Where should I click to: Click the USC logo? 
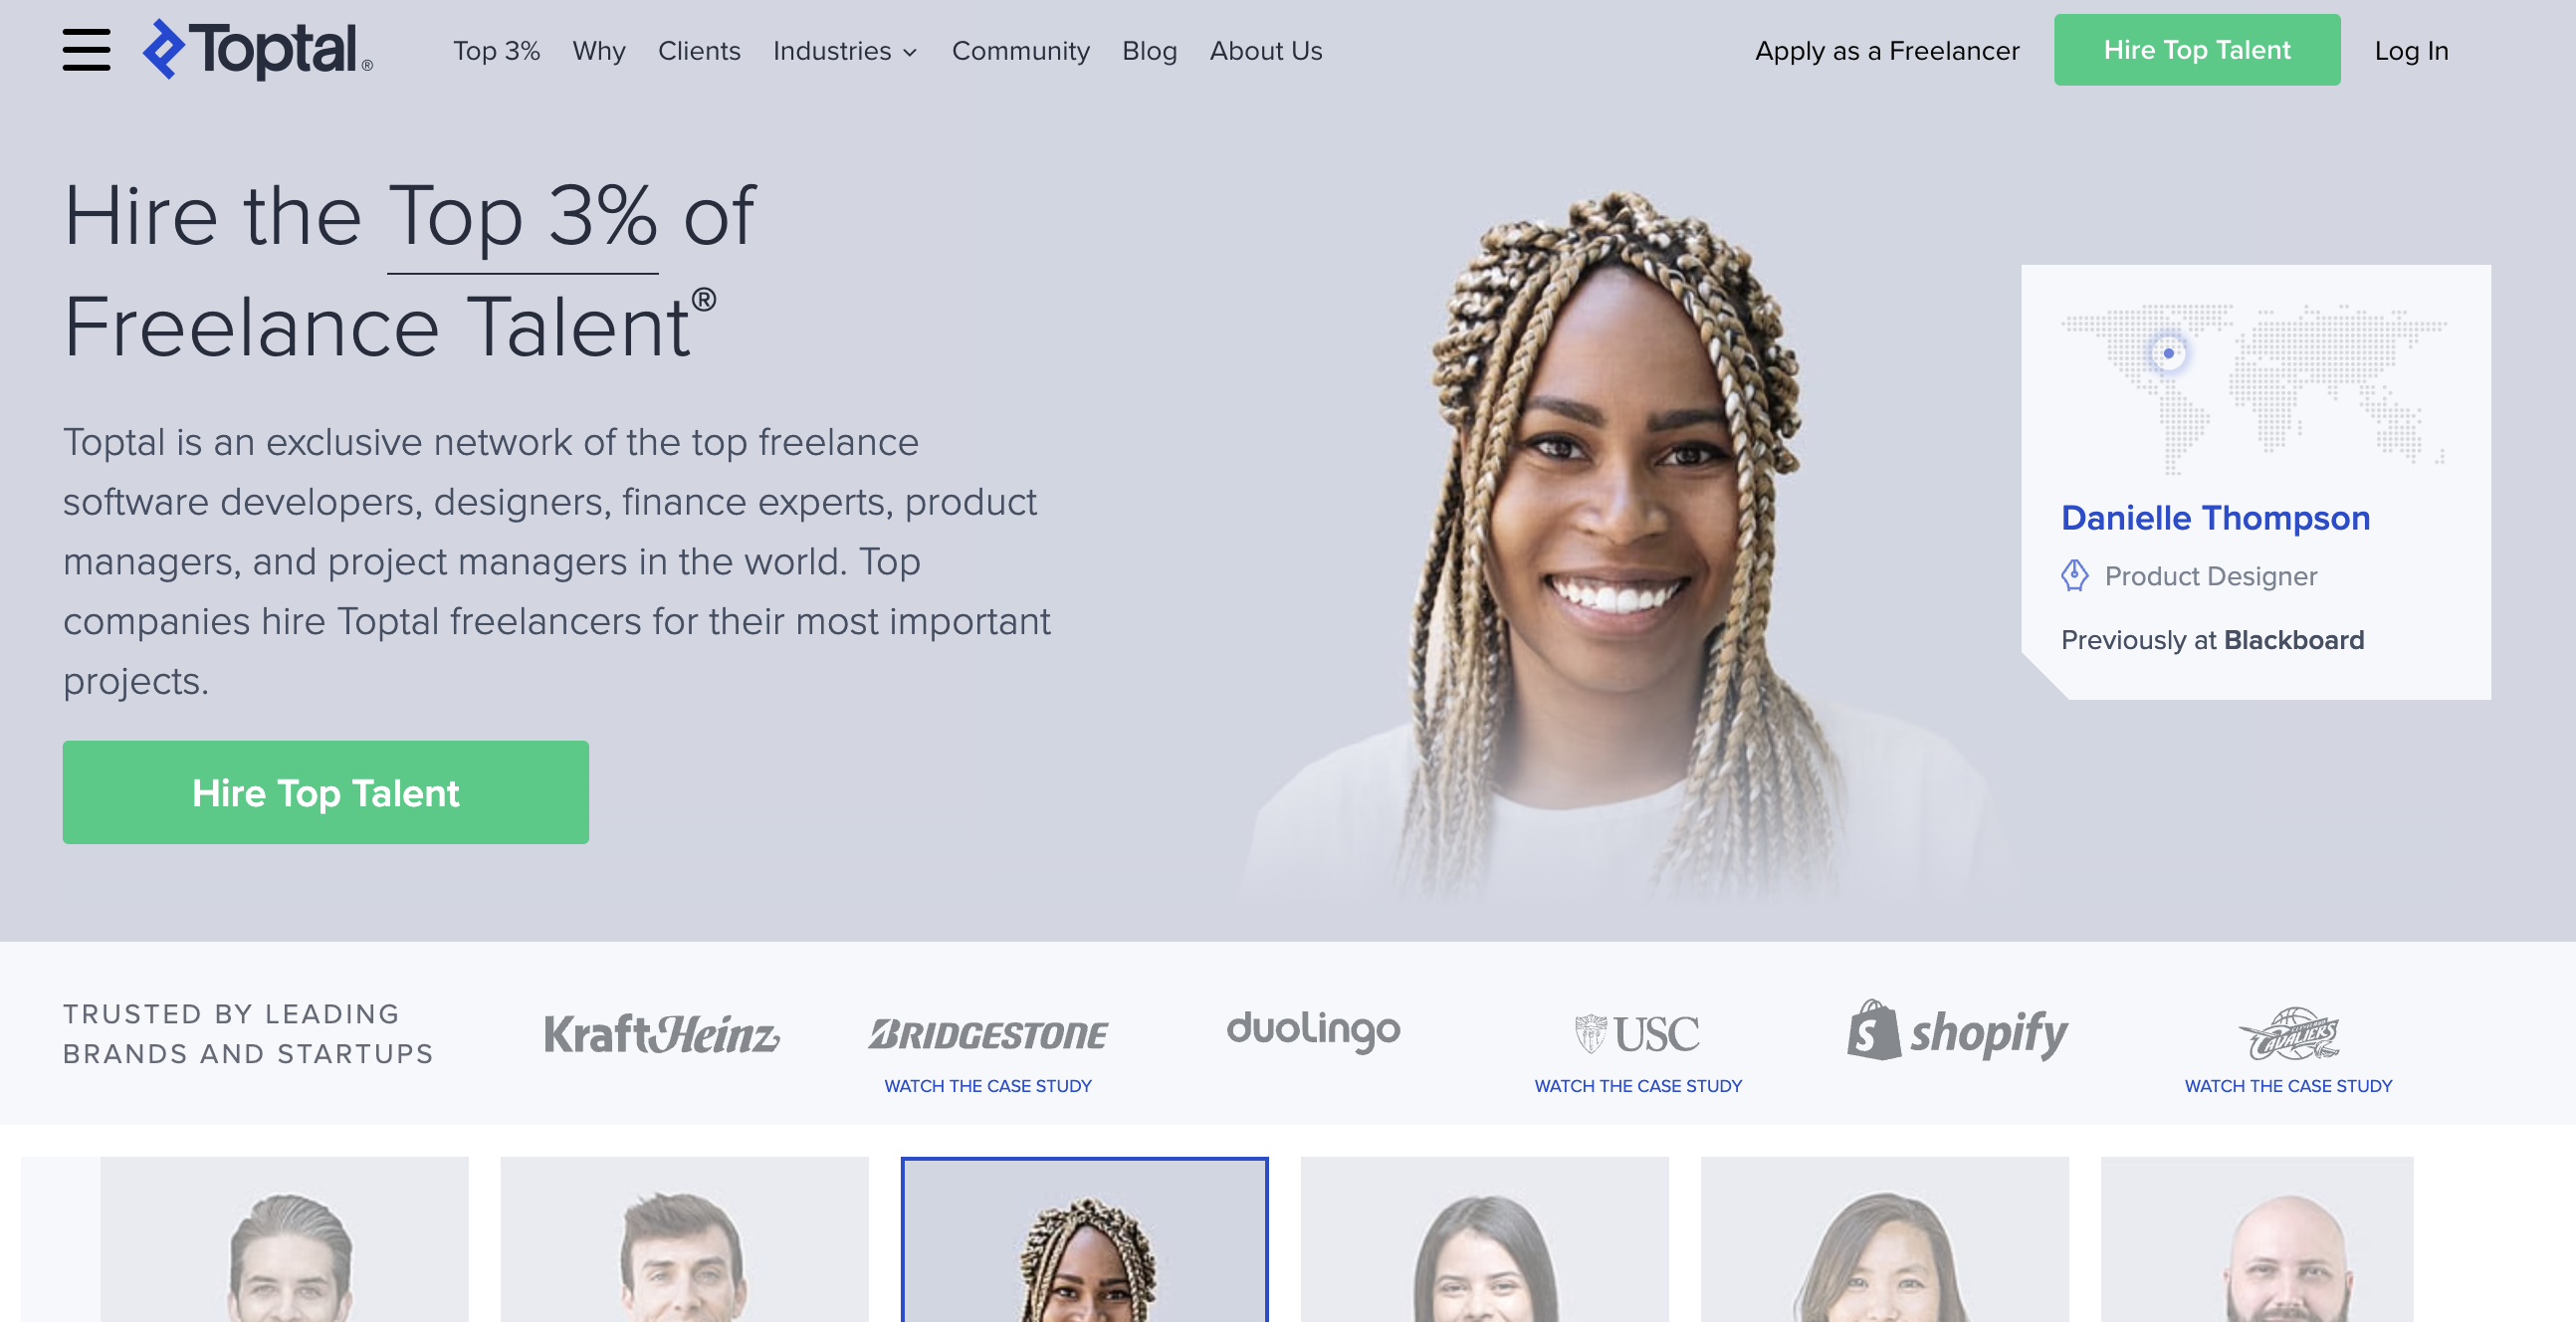1637,1034
